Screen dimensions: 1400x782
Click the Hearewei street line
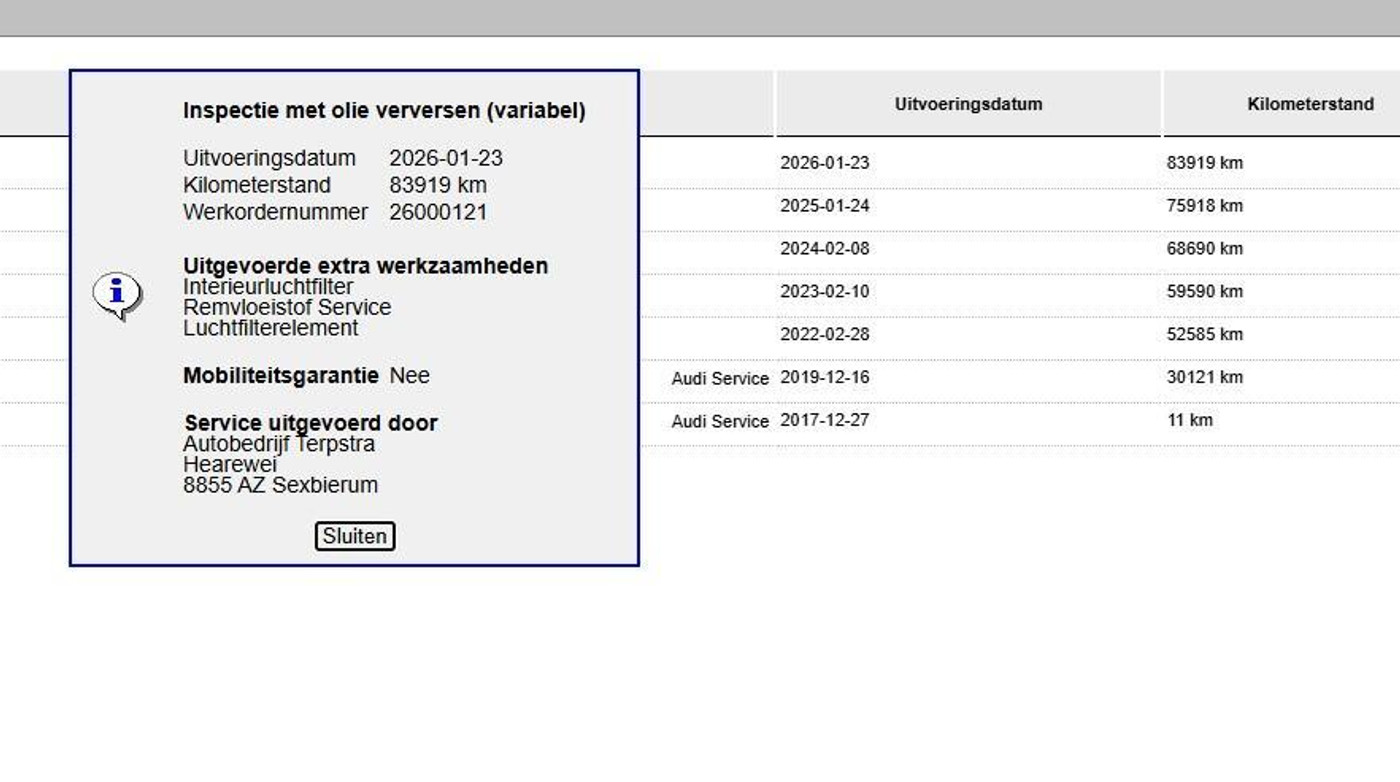[230, 465]
